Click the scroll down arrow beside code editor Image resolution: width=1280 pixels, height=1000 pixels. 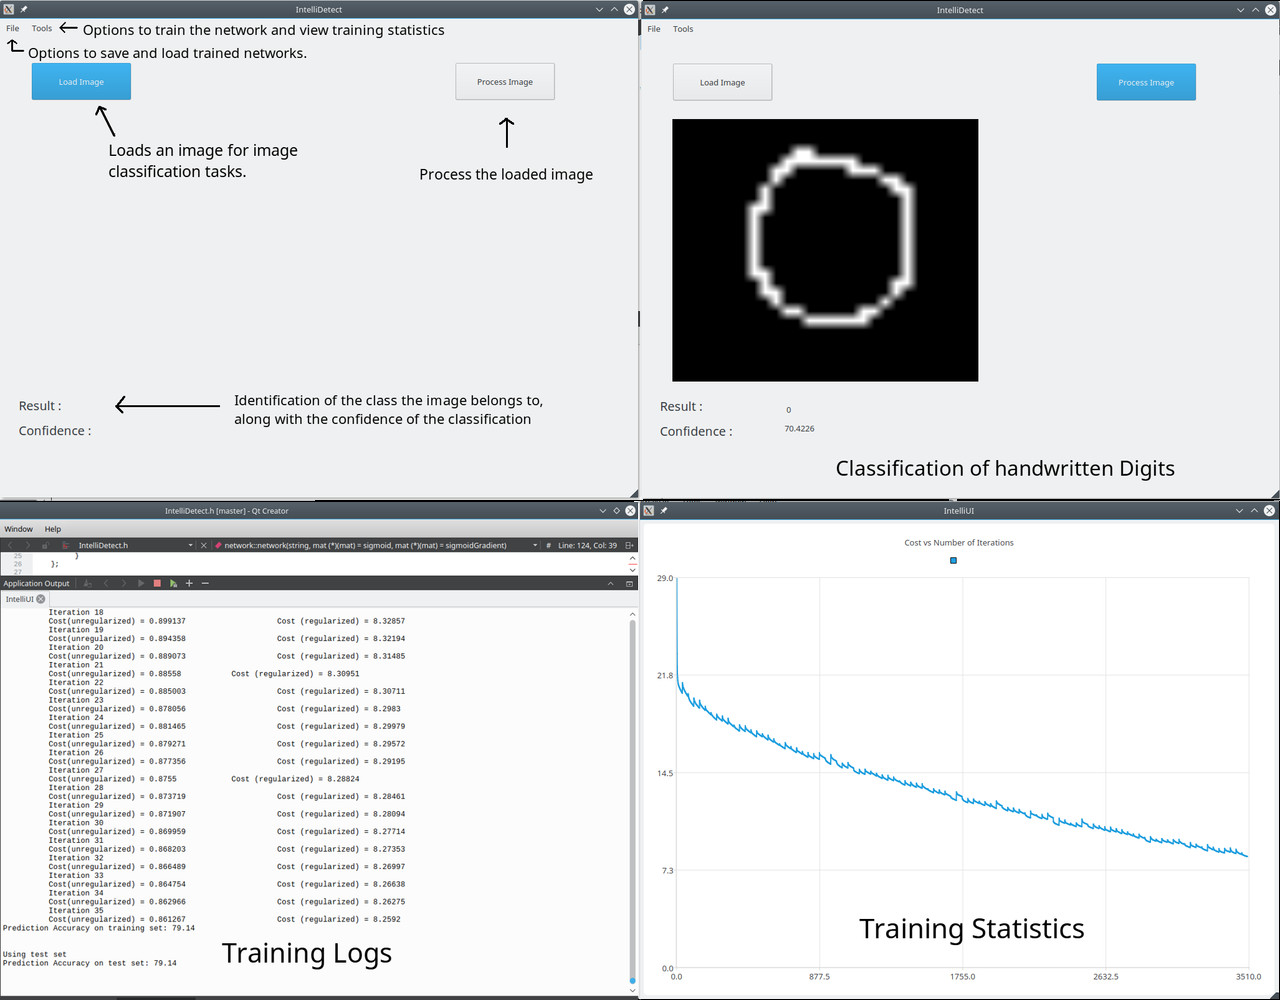point(632,570)
